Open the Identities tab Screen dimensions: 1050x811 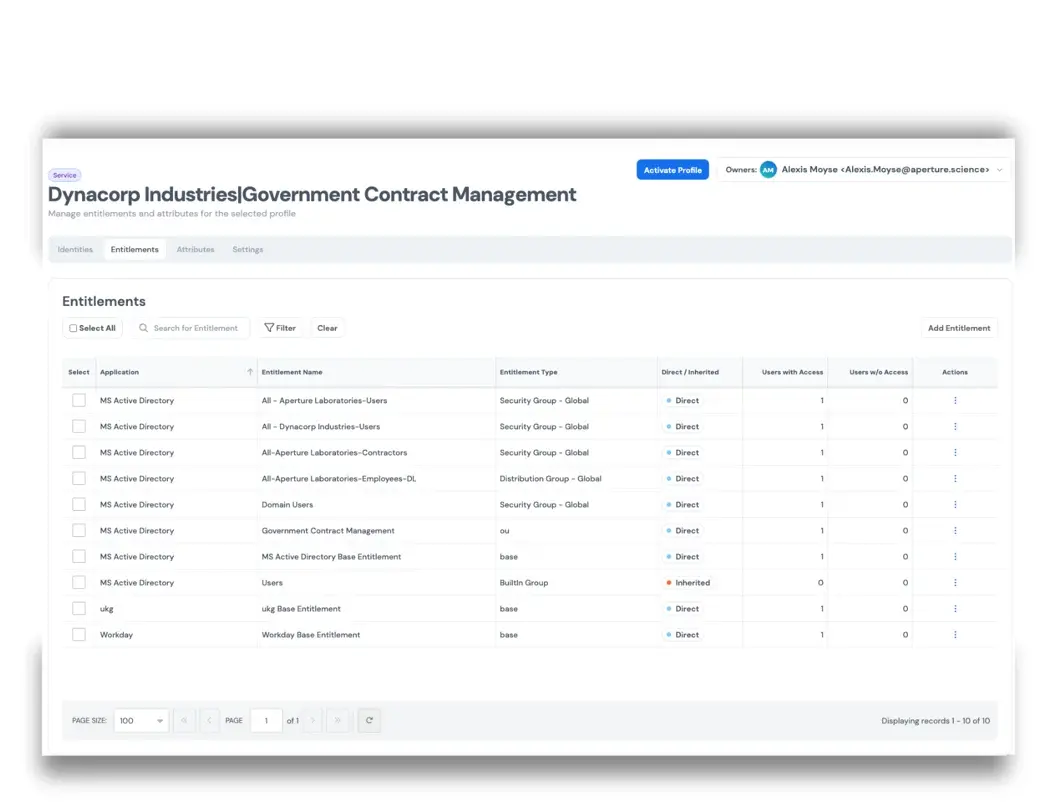point(75,249)
